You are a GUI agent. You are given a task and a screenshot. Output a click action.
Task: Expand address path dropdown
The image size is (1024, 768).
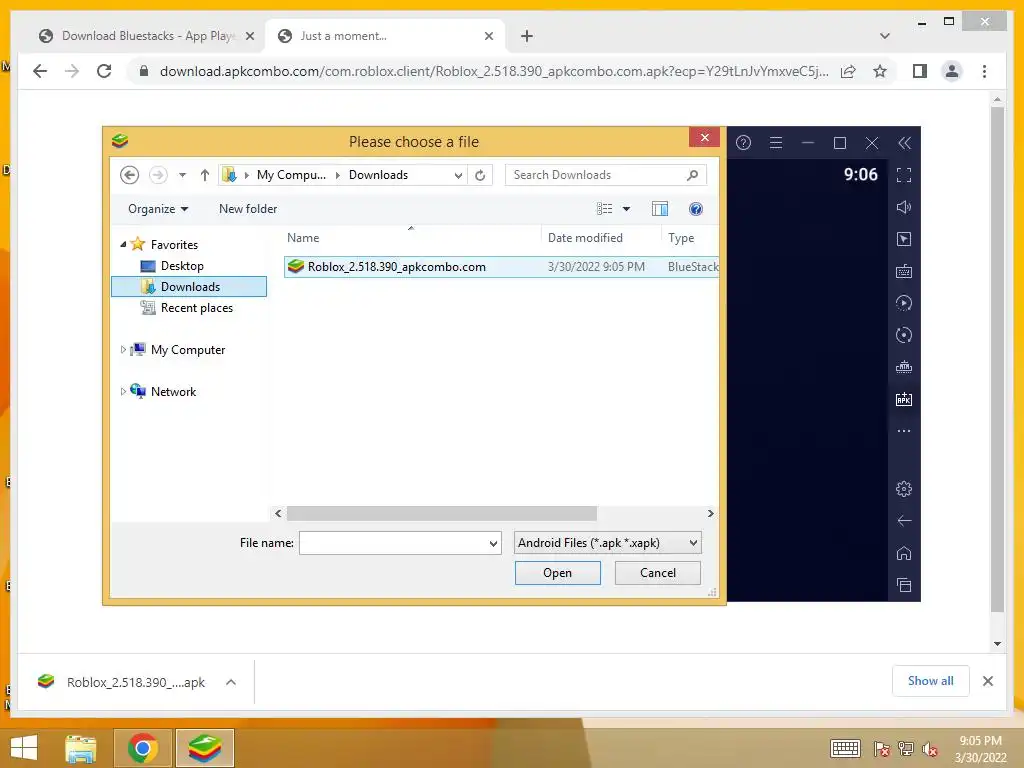tap(458, 175)
